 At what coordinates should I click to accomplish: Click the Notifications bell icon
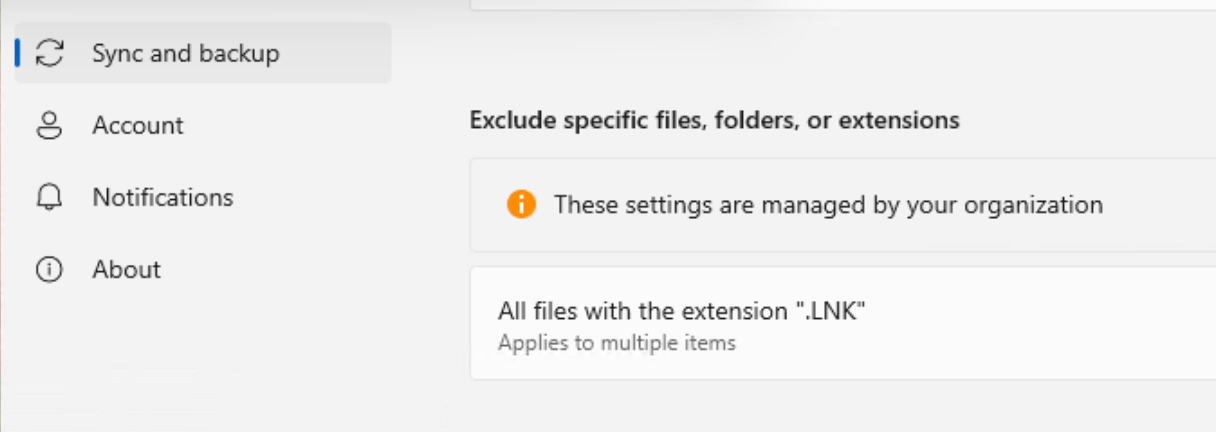(x=49, y=197)
